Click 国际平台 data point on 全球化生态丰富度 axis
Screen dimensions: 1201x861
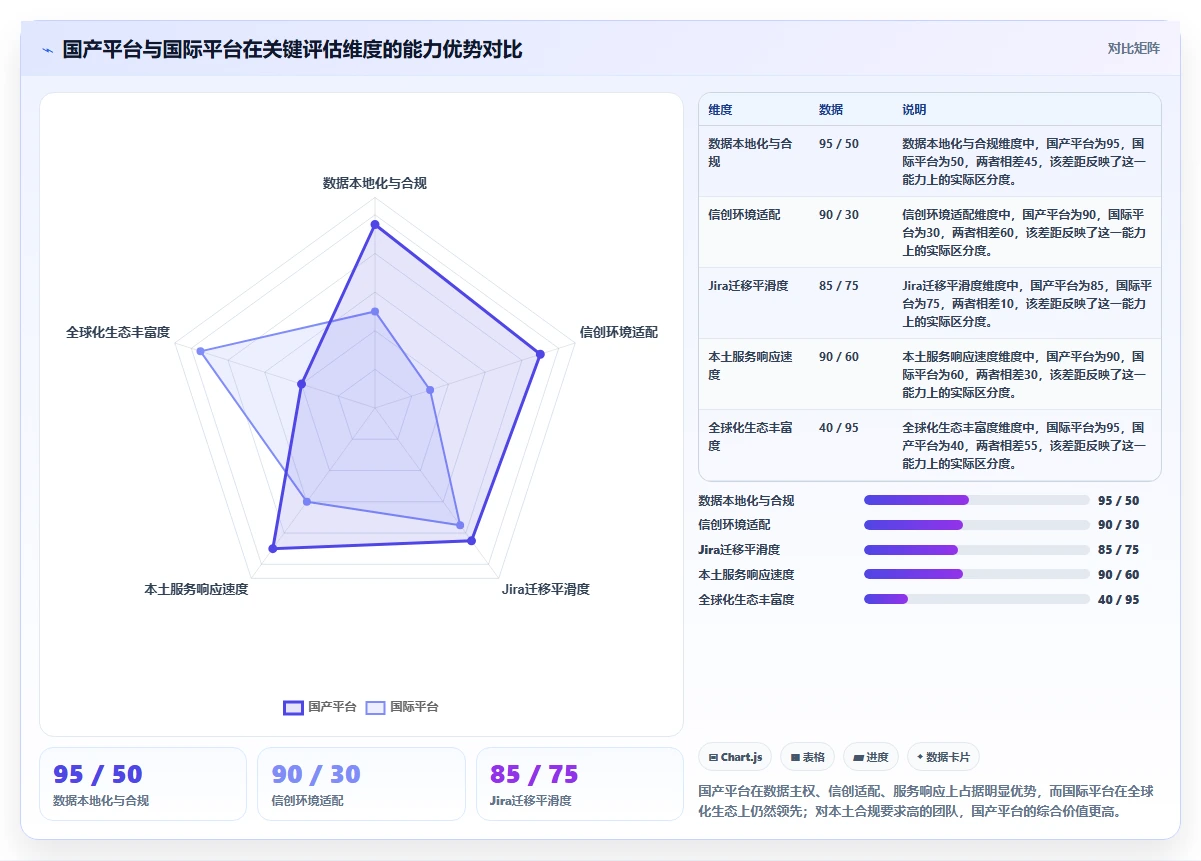tap(200, 351)
